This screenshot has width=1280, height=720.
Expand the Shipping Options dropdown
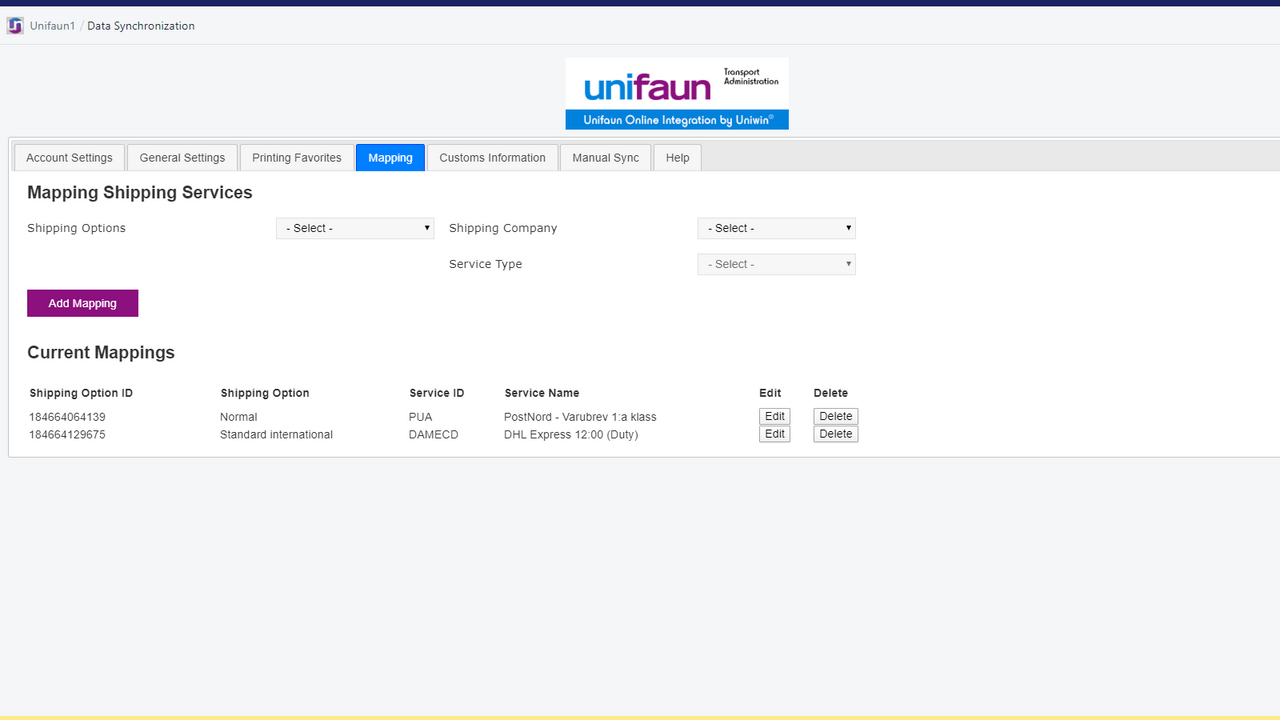pyautogui.click(x=355, y=228)
